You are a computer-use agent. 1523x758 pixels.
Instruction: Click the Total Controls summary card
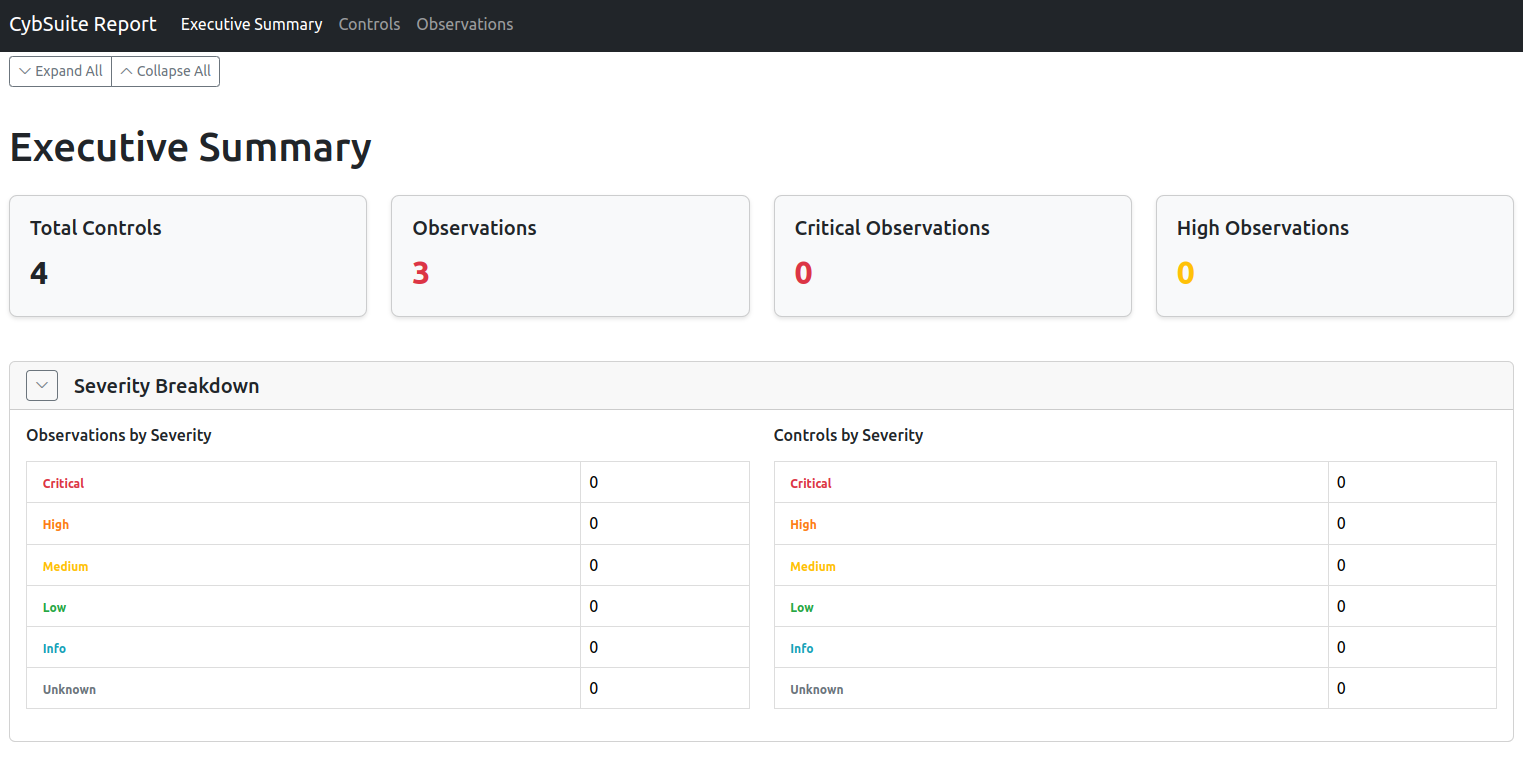coord(188,256)
